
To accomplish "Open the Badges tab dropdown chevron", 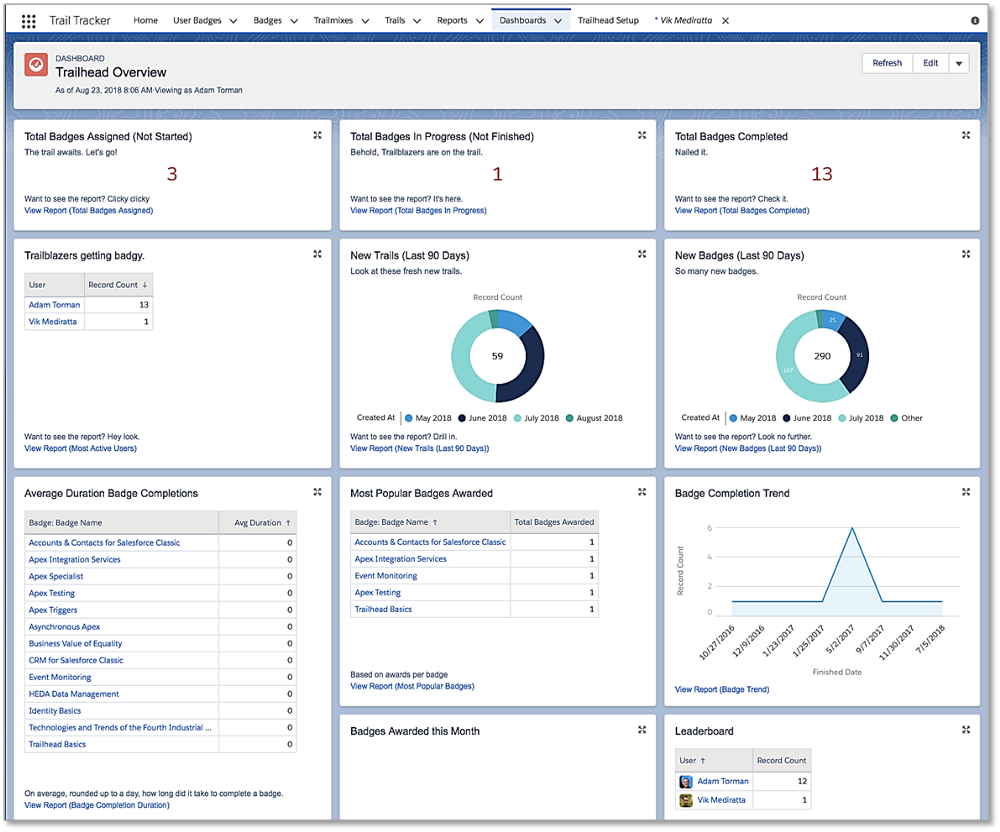I will [294, 21].
